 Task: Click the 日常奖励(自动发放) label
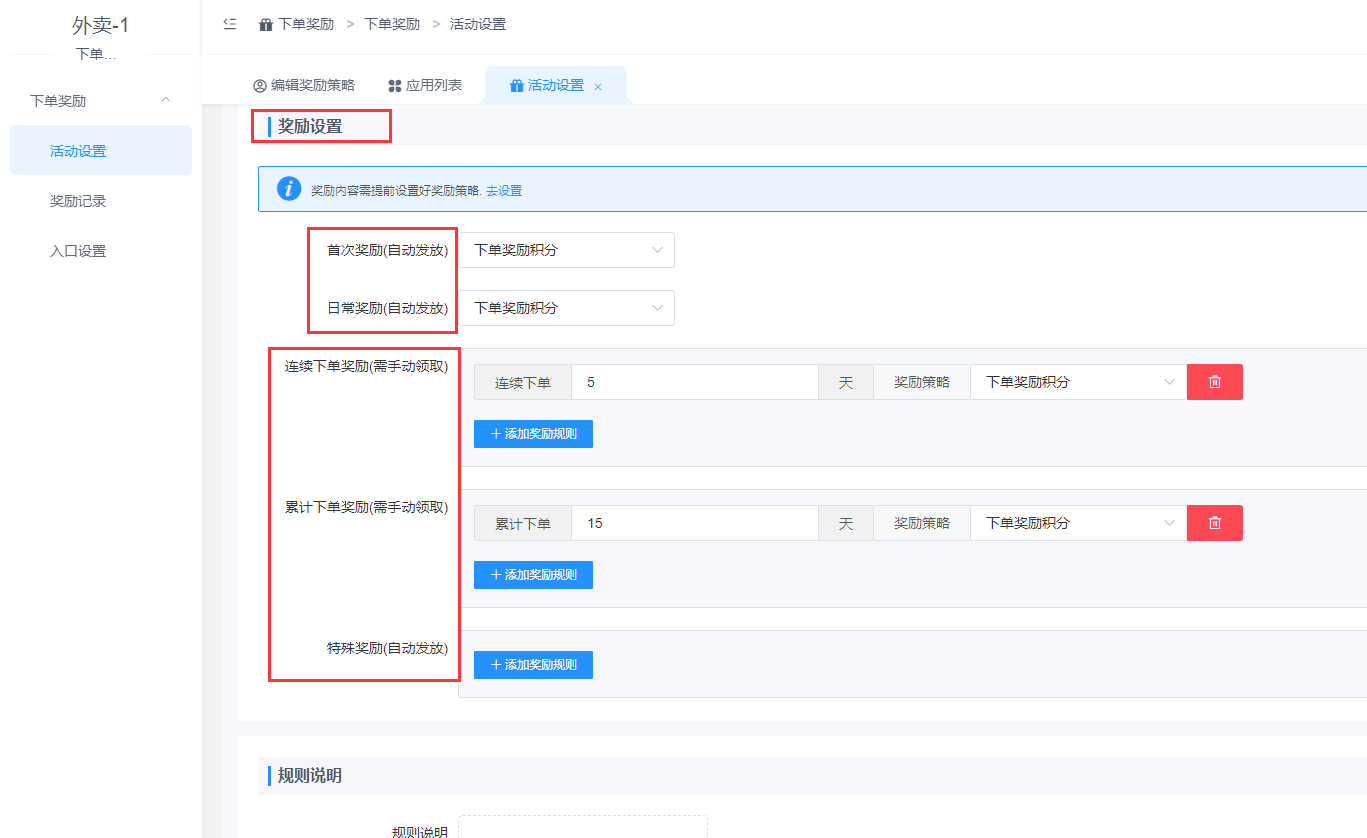[387, 308]
